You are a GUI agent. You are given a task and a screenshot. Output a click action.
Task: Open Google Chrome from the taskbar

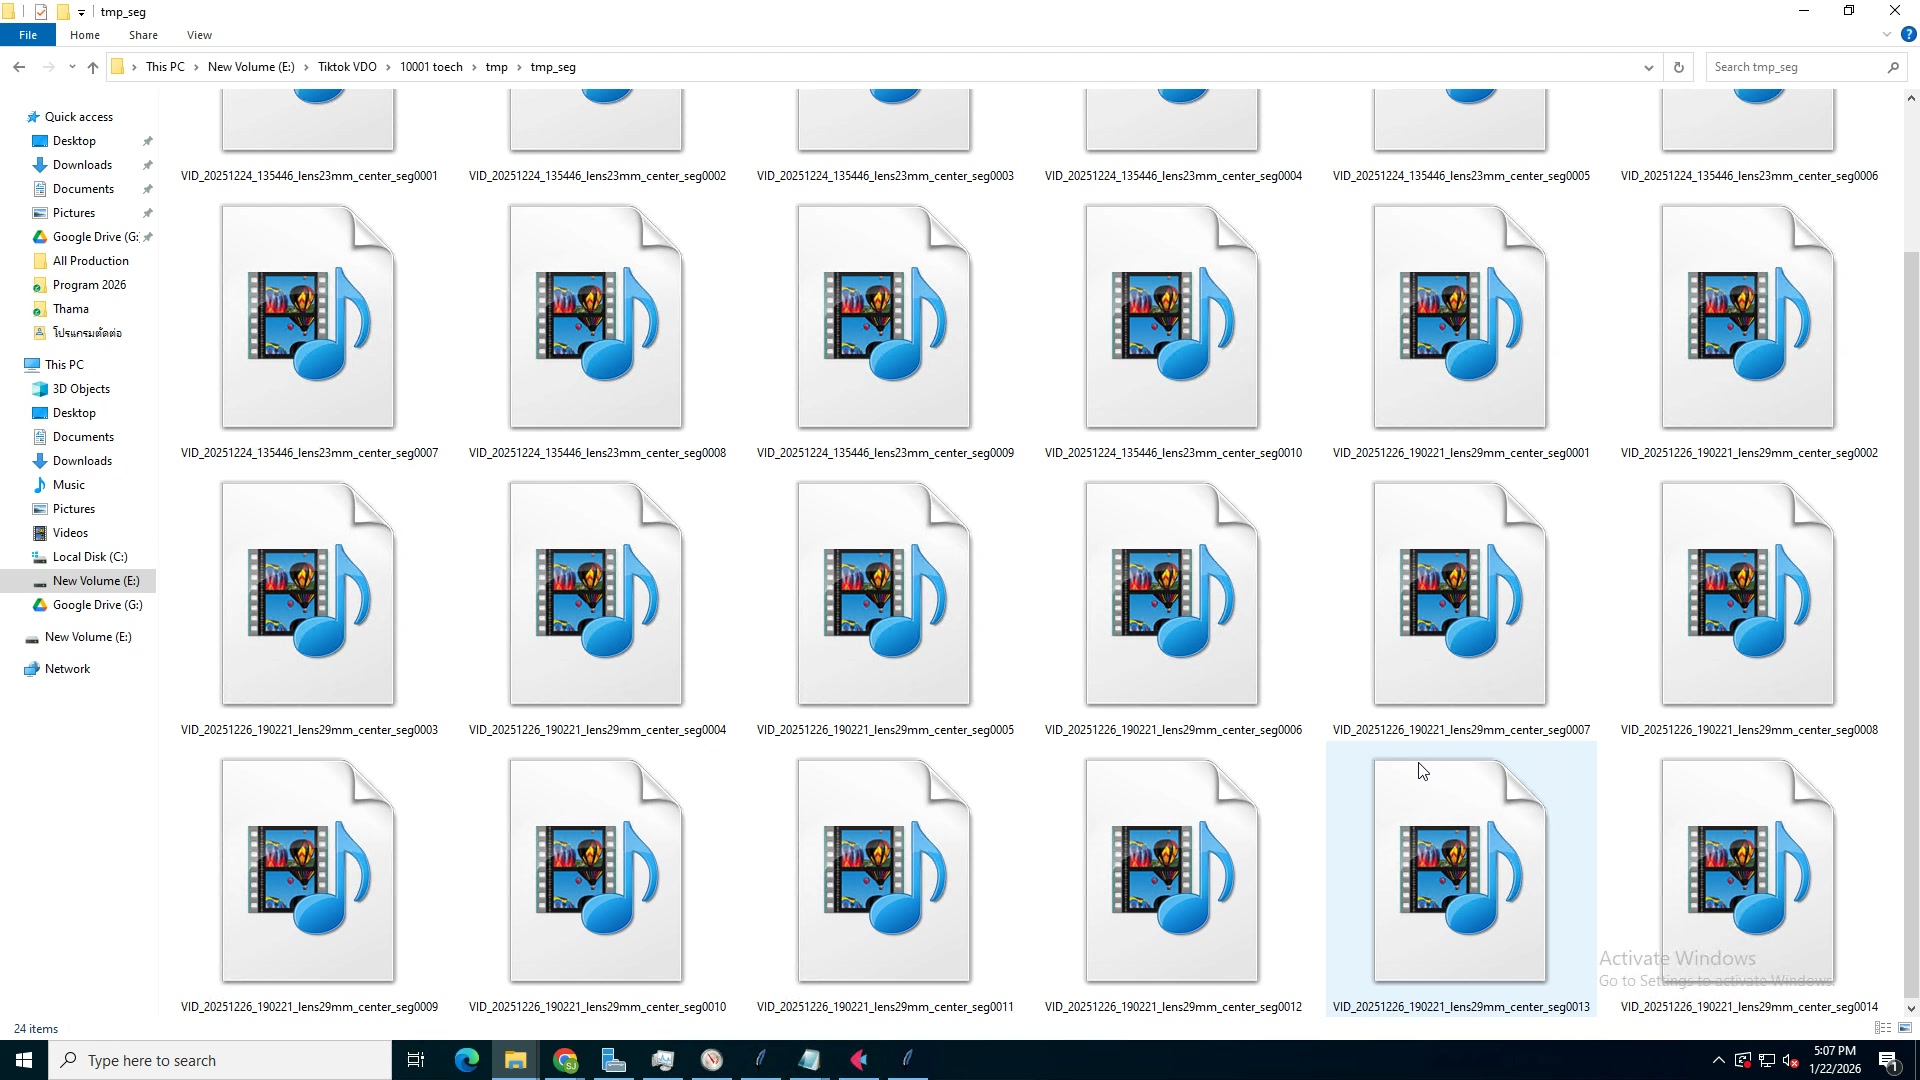tap(565, 1060)
